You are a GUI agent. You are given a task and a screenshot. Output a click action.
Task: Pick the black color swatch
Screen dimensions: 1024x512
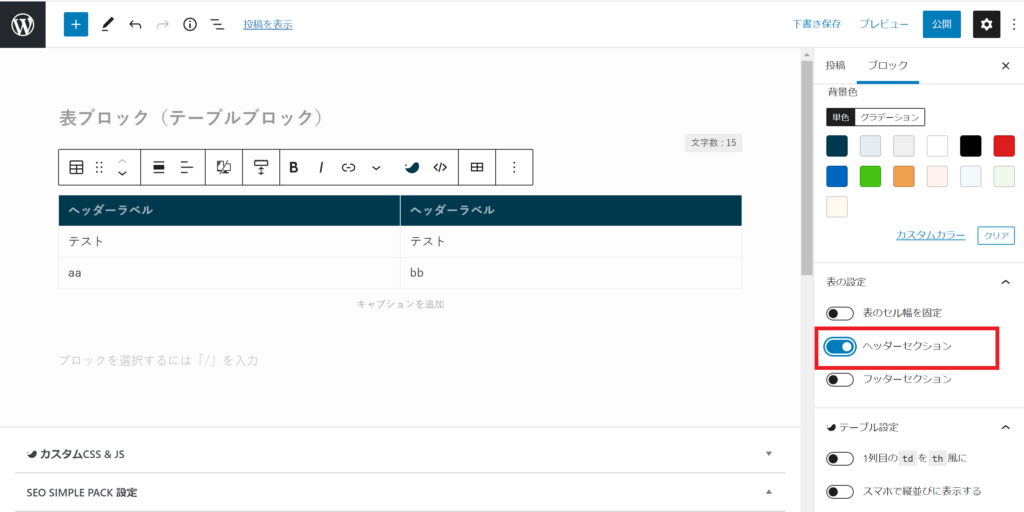click(970, 146)
